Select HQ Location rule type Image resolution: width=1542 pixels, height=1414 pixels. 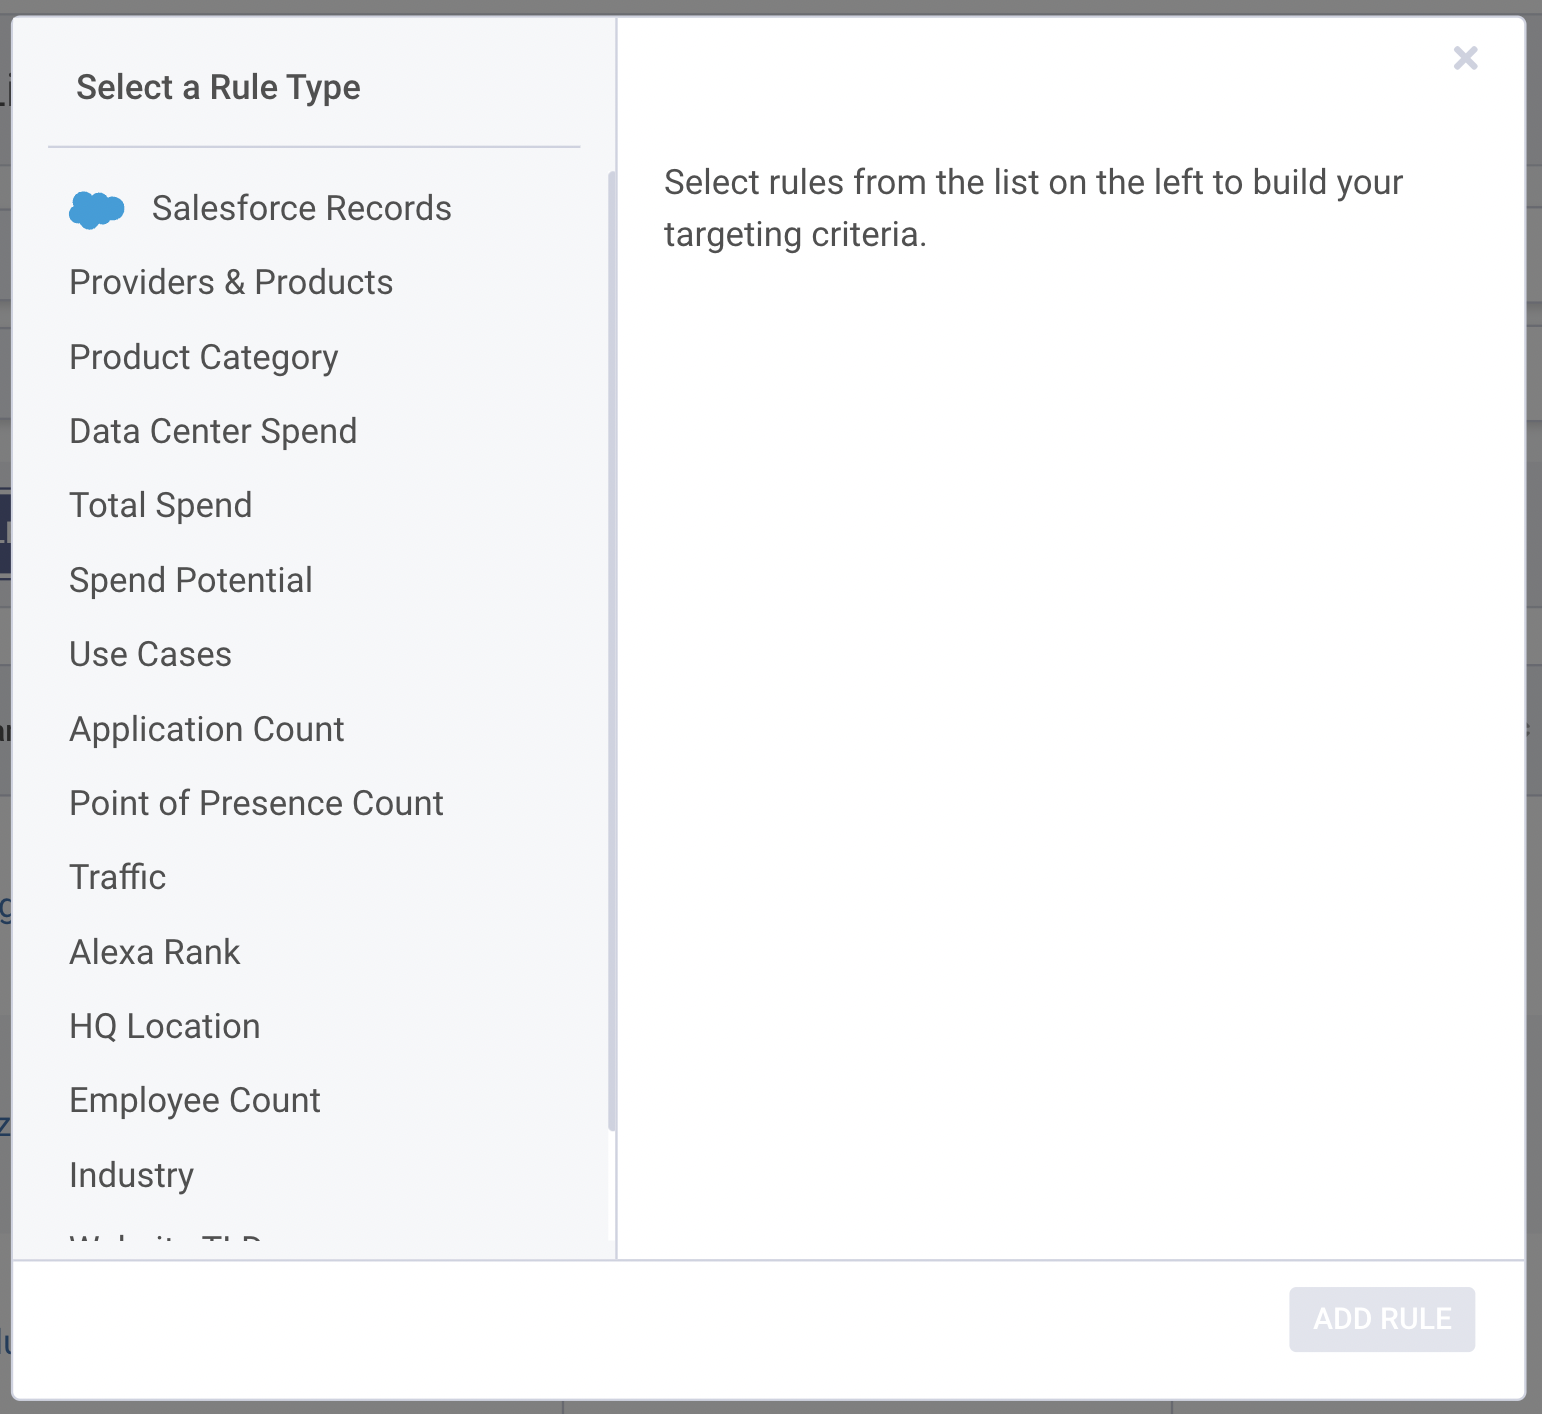click(165, 1026)
